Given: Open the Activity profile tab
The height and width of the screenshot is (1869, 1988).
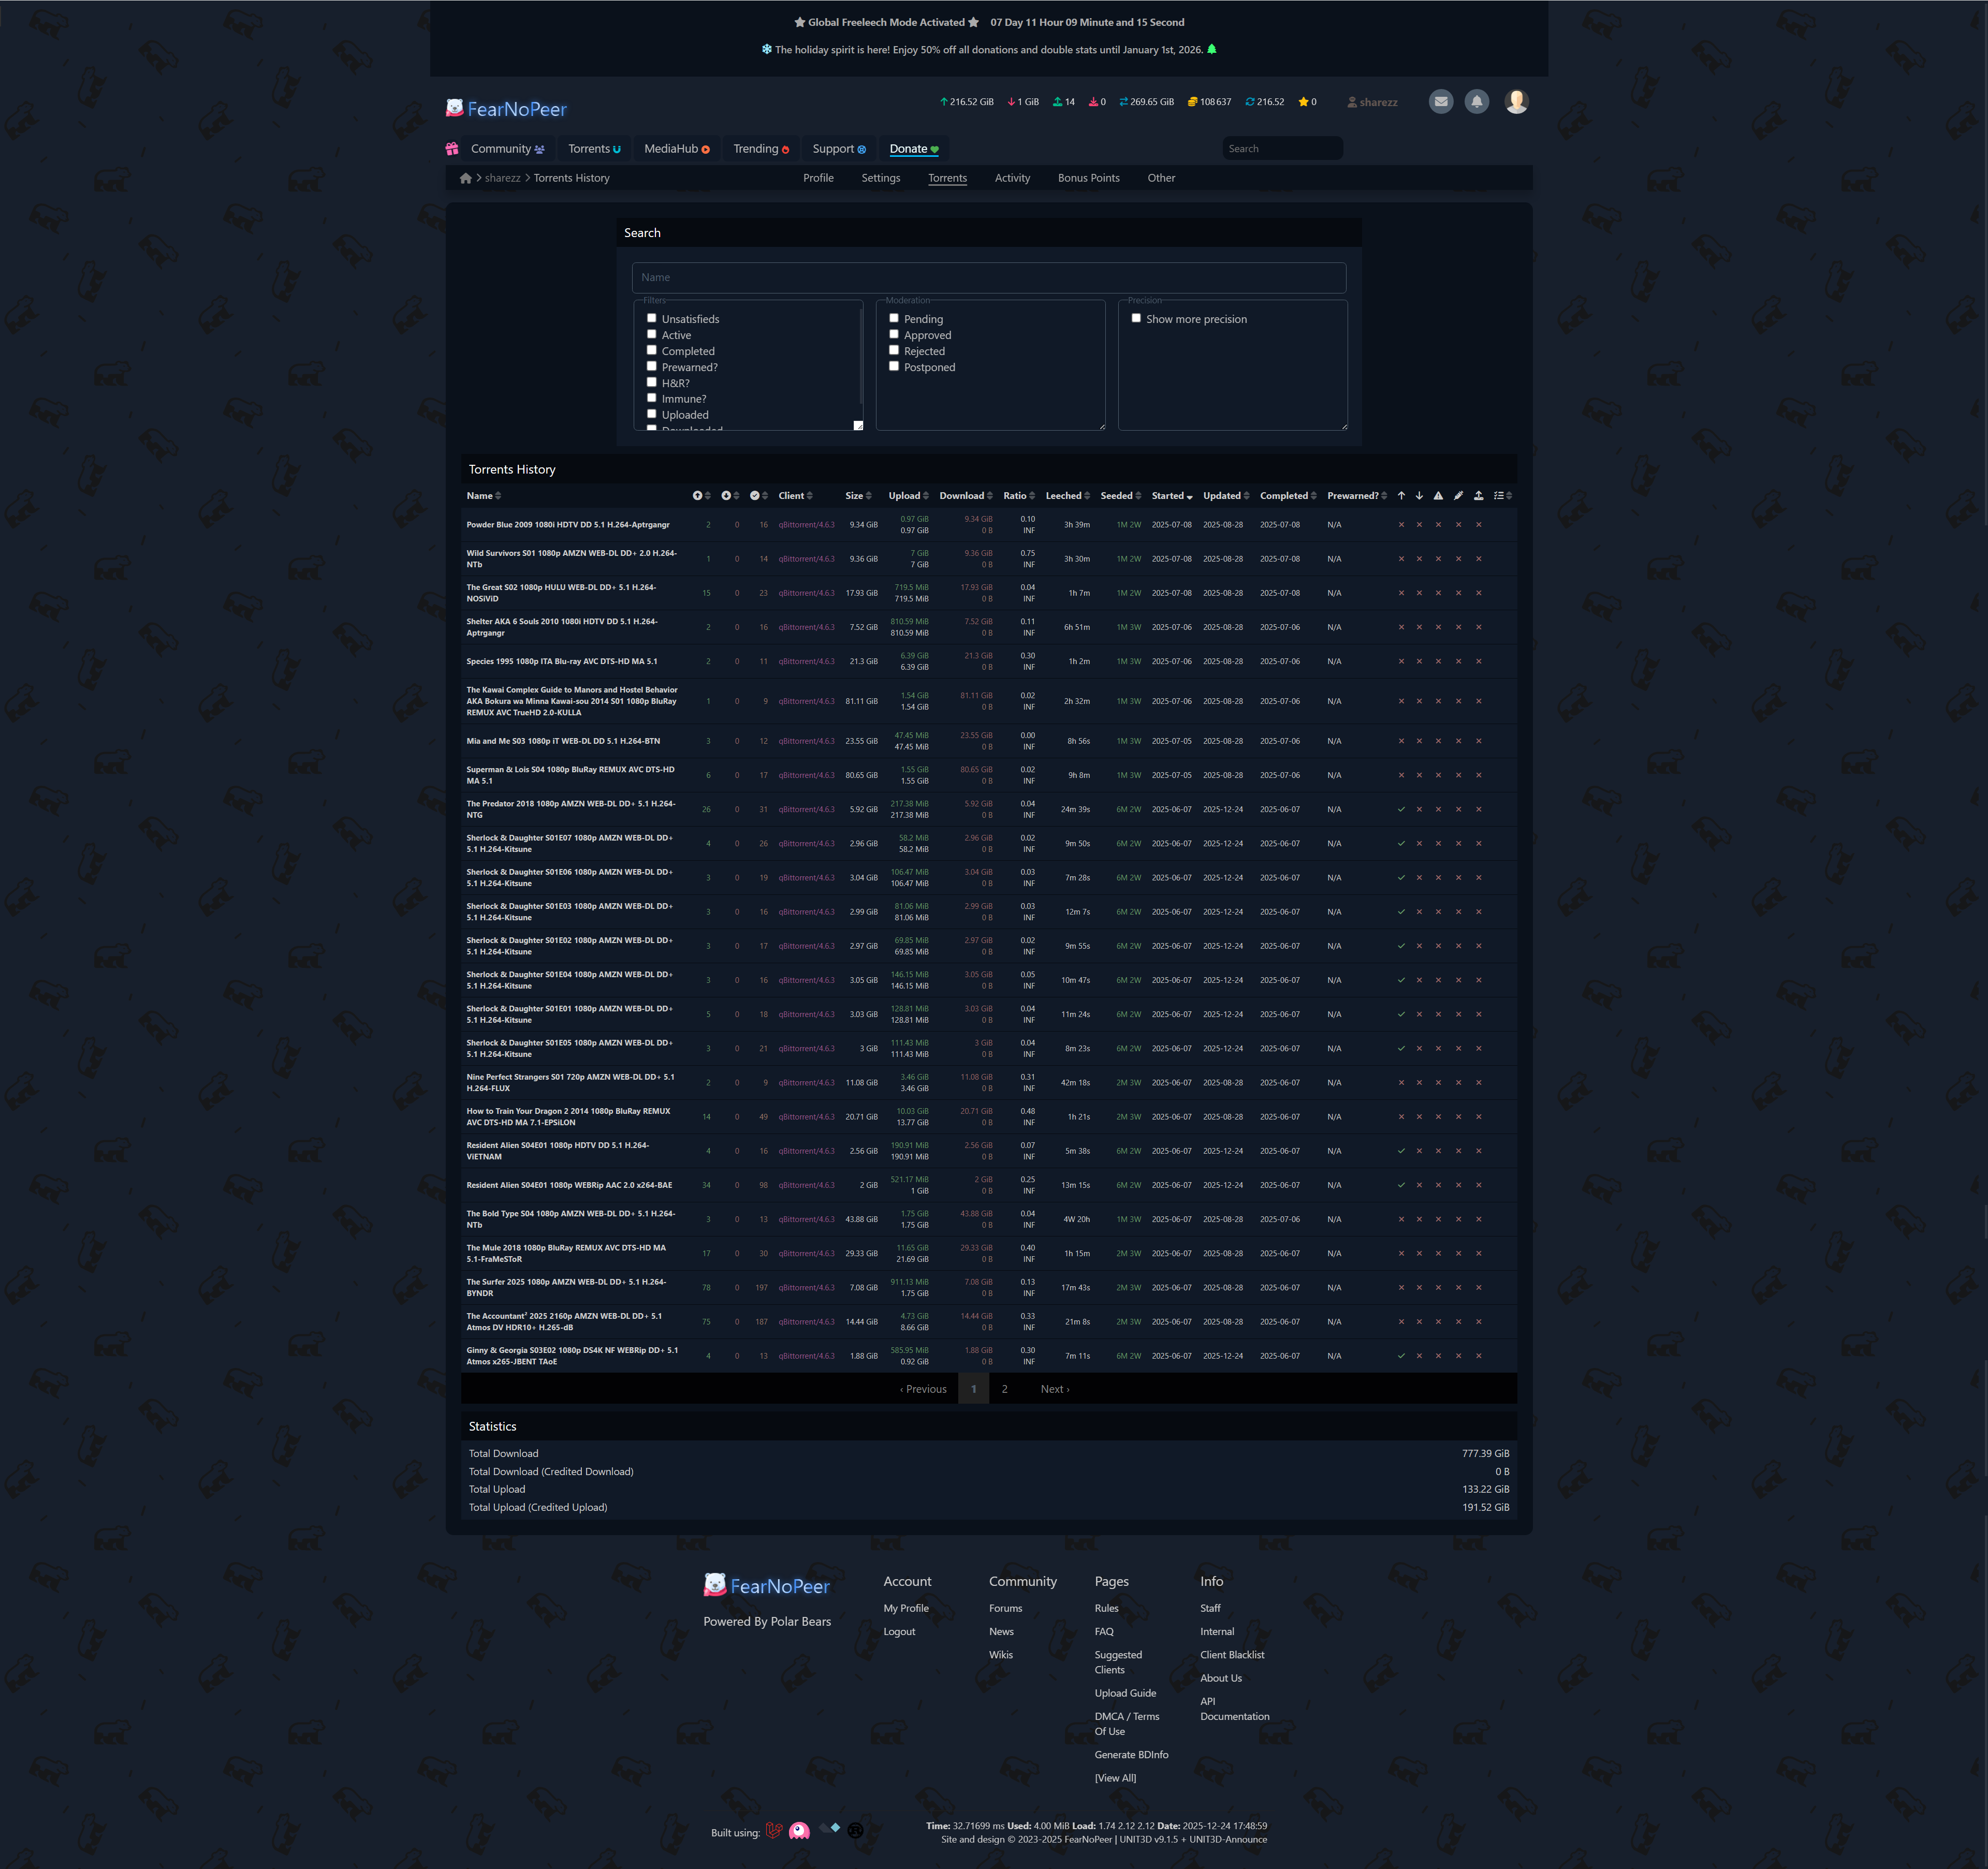Looking at the screenshot, I should tap(1012, 178).
